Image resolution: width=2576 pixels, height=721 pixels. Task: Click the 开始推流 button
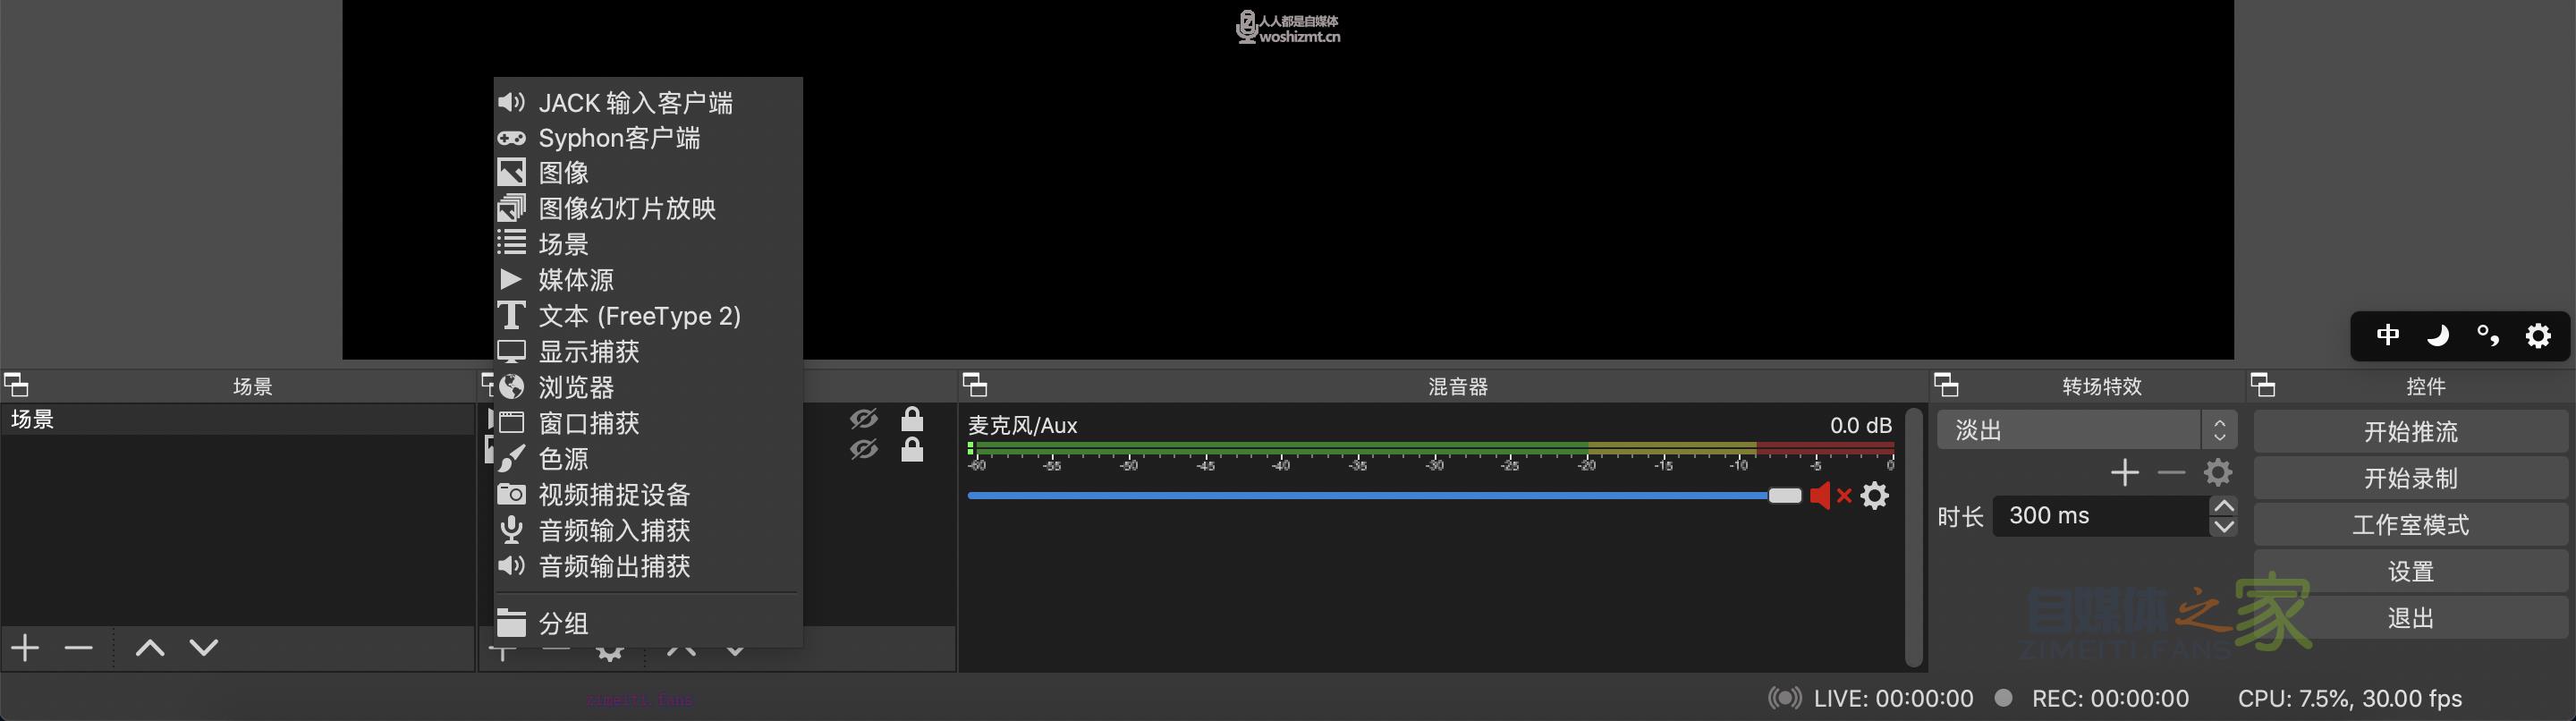2410,431
